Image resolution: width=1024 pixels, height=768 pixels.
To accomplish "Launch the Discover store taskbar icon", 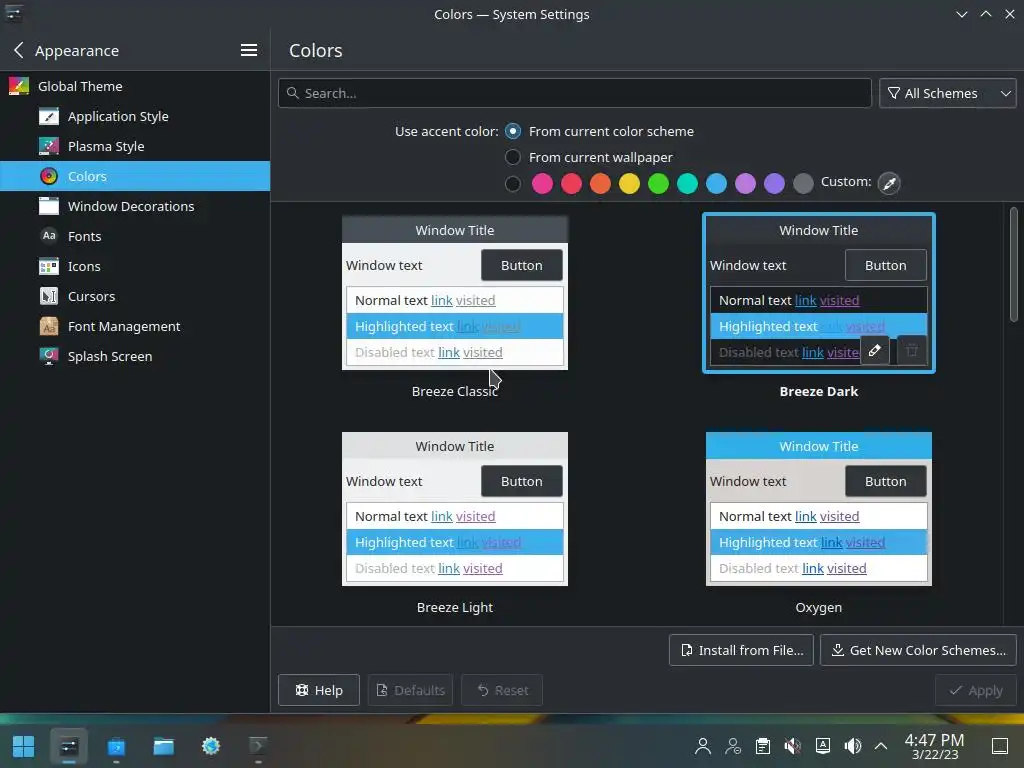I will (116, 746).
